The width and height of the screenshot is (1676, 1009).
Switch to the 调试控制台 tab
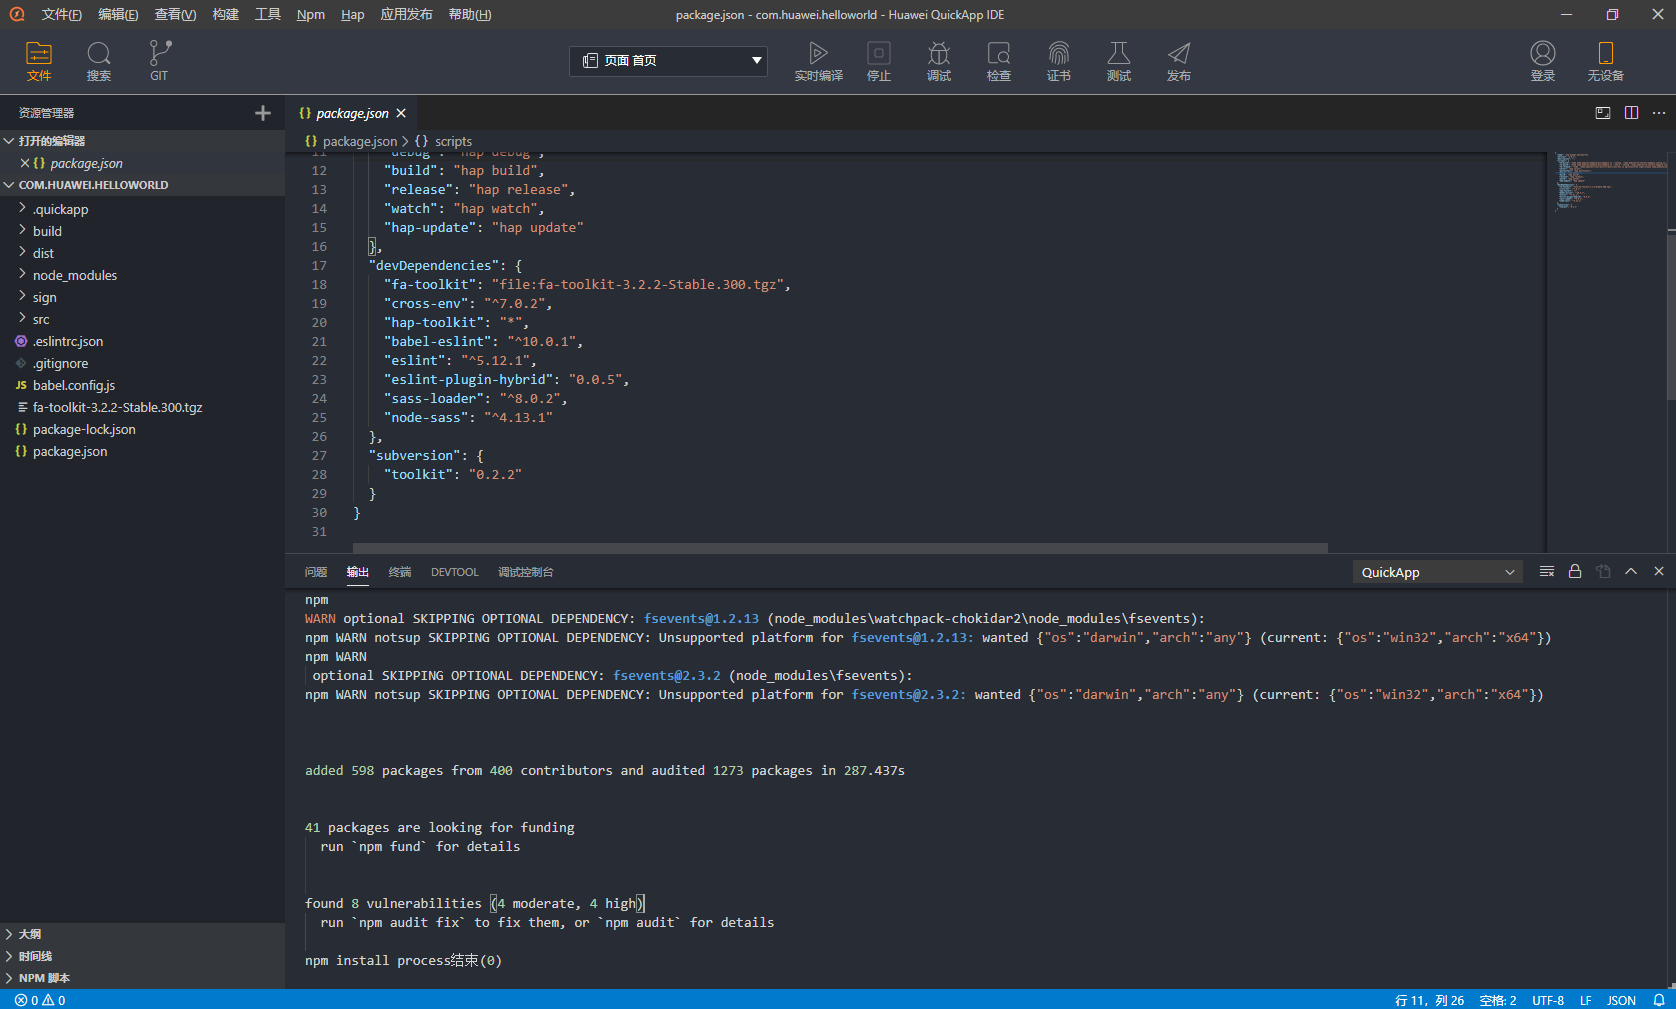(x=526, y=572)
